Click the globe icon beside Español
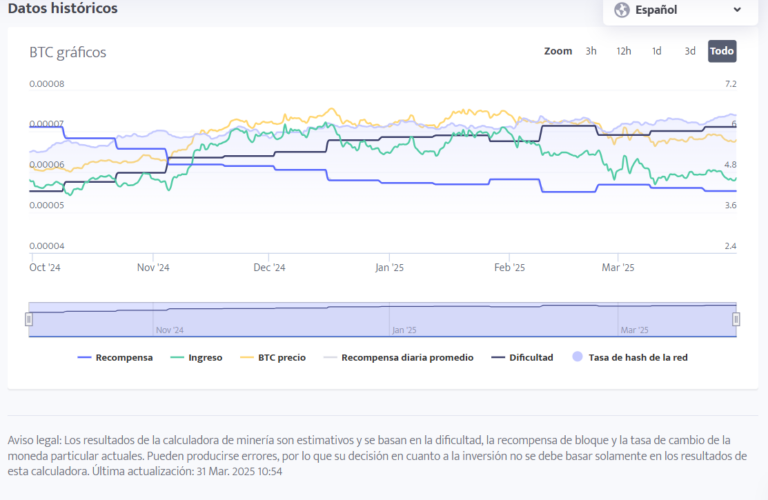This screenshot has width=768, height=500. (622, 10)
